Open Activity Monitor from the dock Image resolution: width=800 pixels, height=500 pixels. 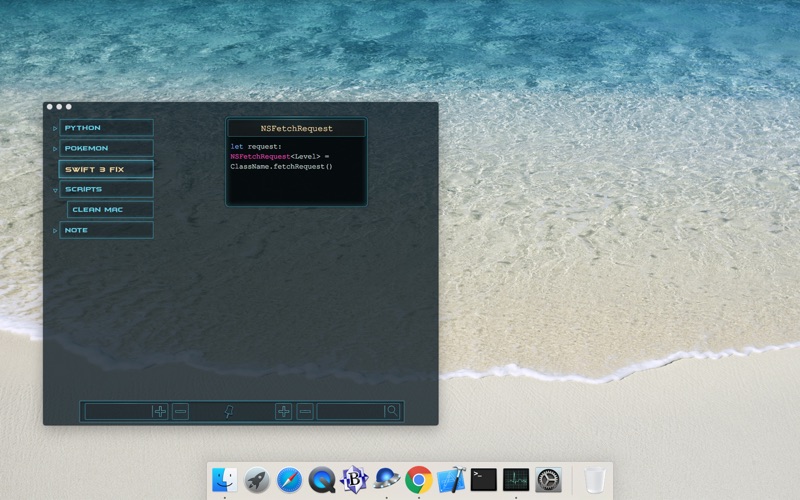click(x=516, y=480)
